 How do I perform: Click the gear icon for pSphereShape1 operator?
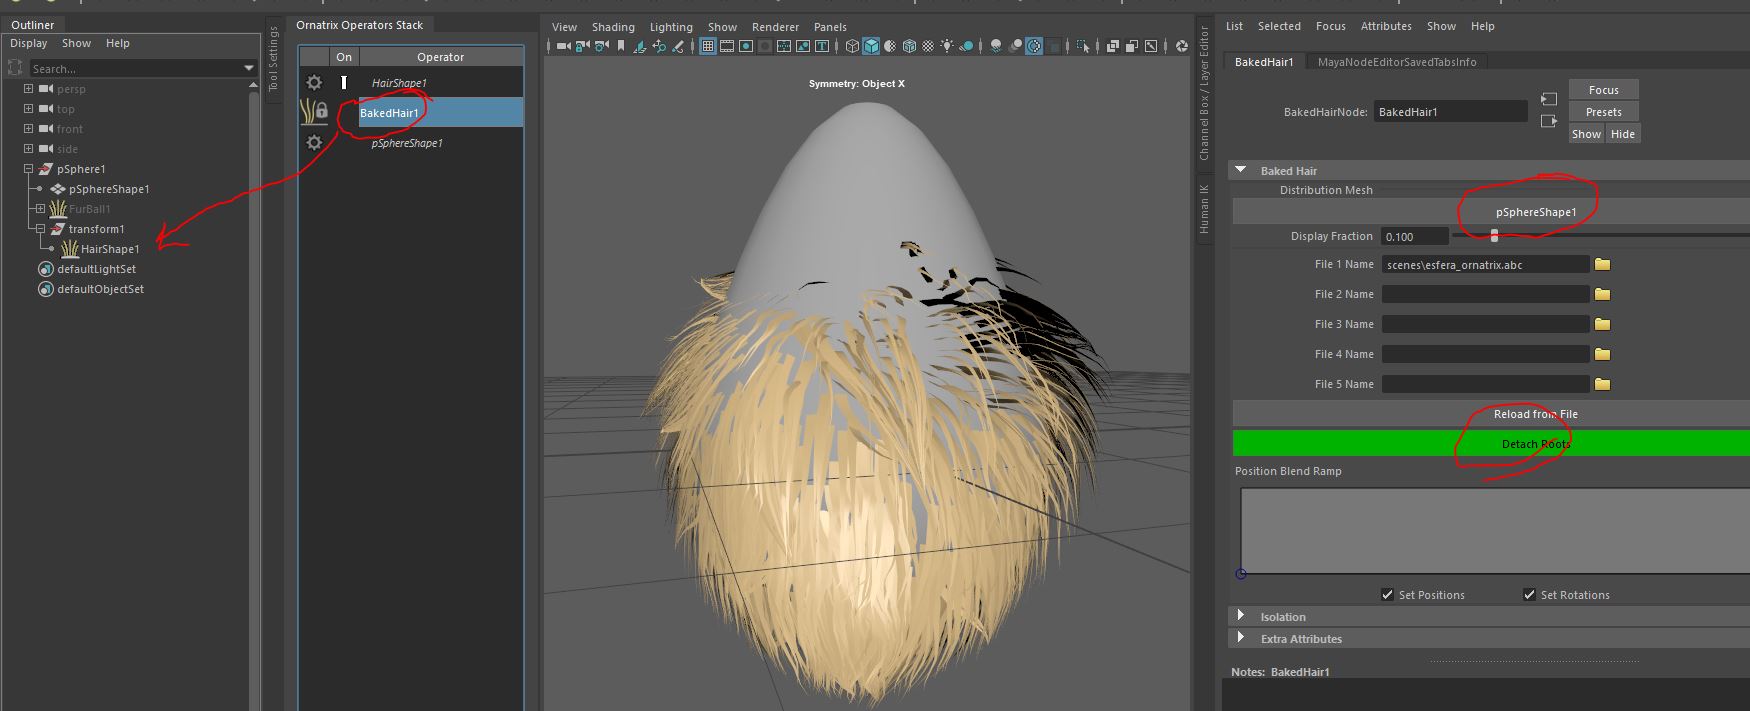tap(314, 143)
